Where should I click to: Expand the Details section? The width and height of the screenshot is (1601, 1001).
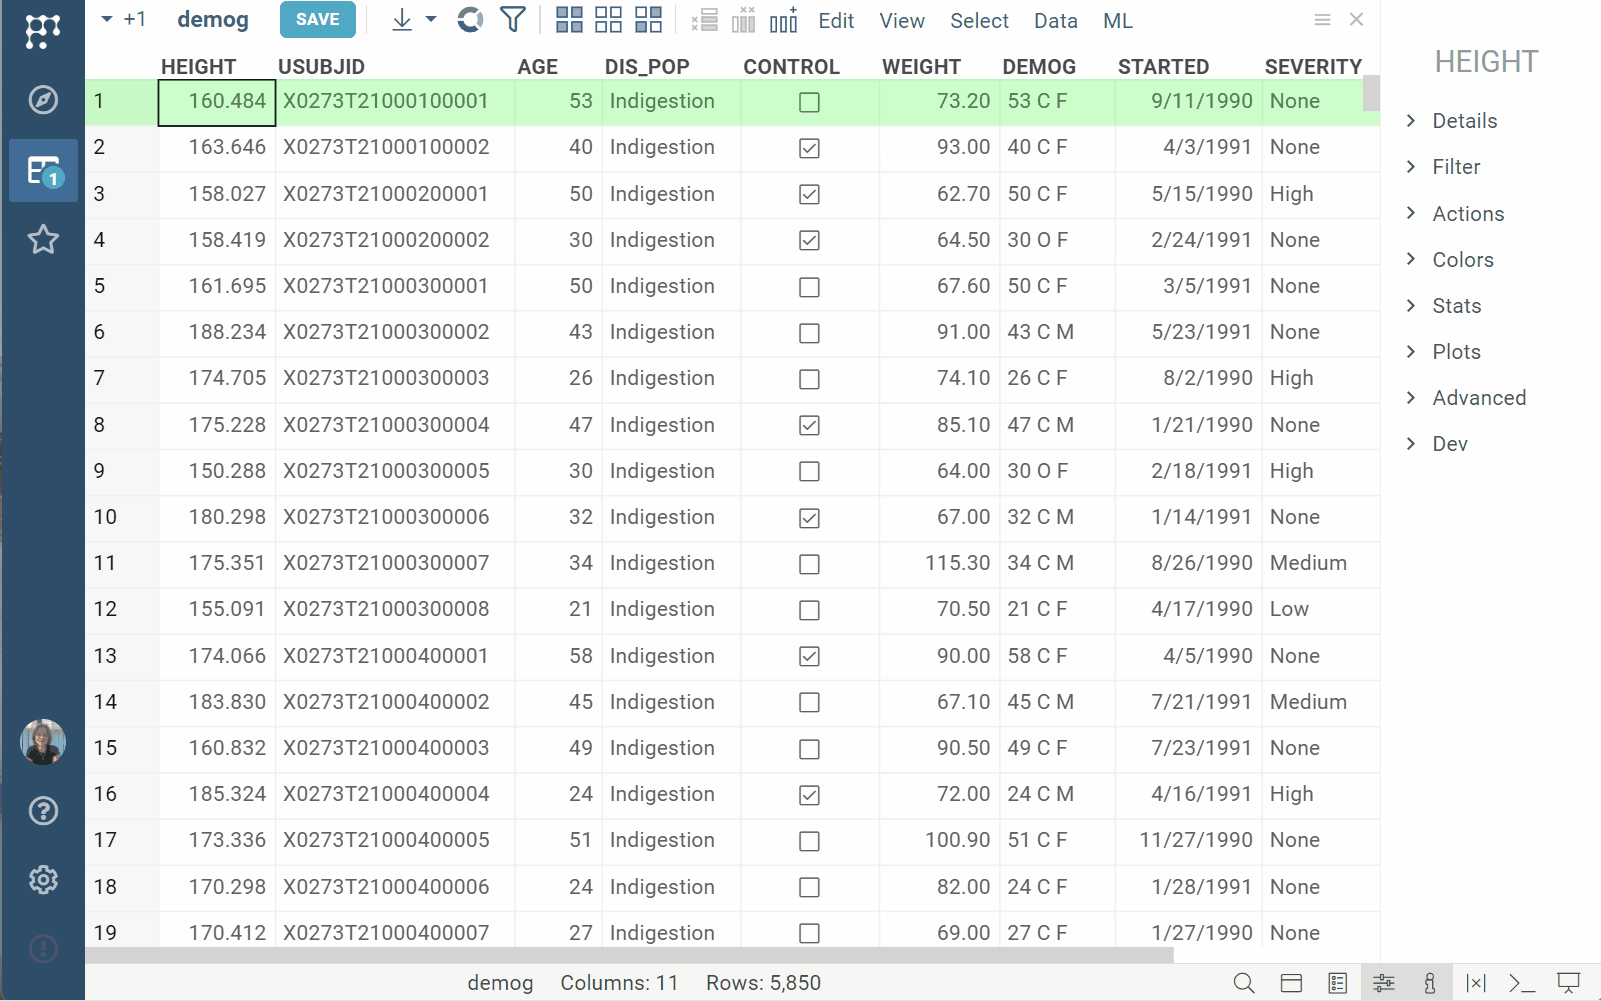pos(1464,121)
